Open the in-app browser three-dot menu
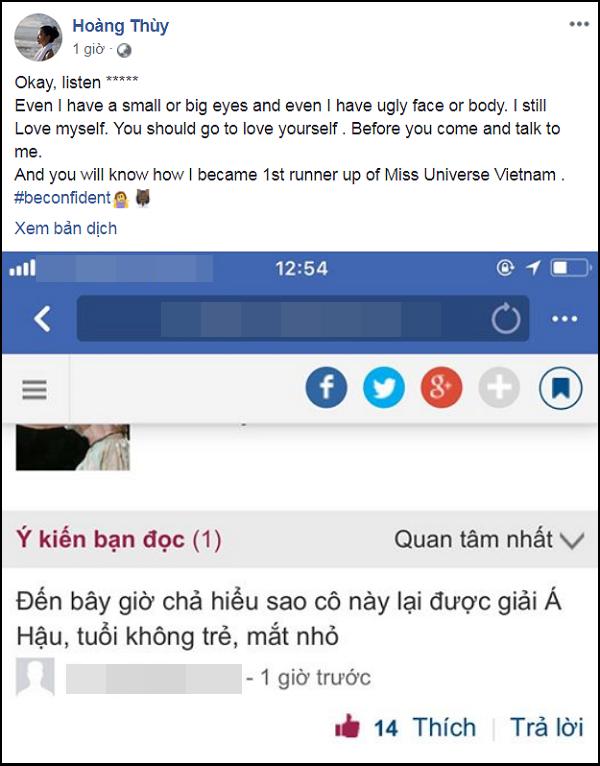The image size is (600, 766). click(x=564, y=319)
